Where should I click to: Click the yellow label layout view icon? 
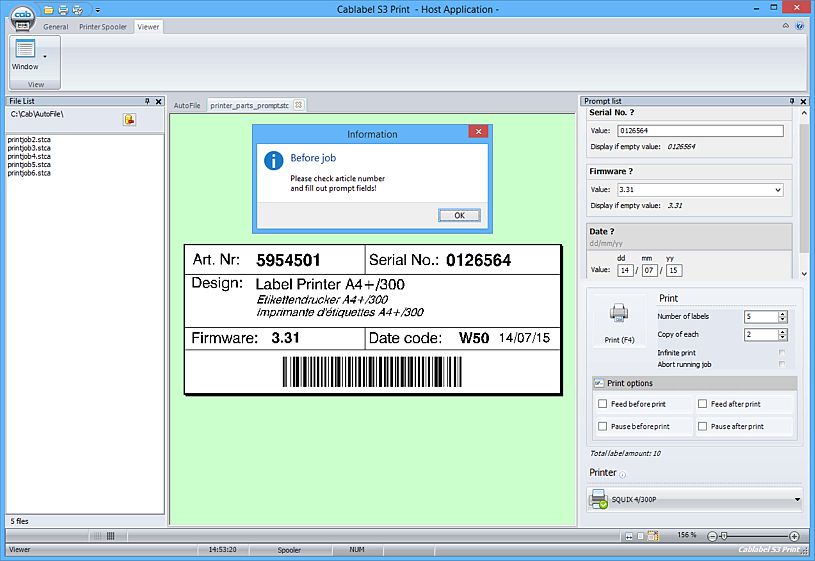pyautogui.click(x=653, y=536)
